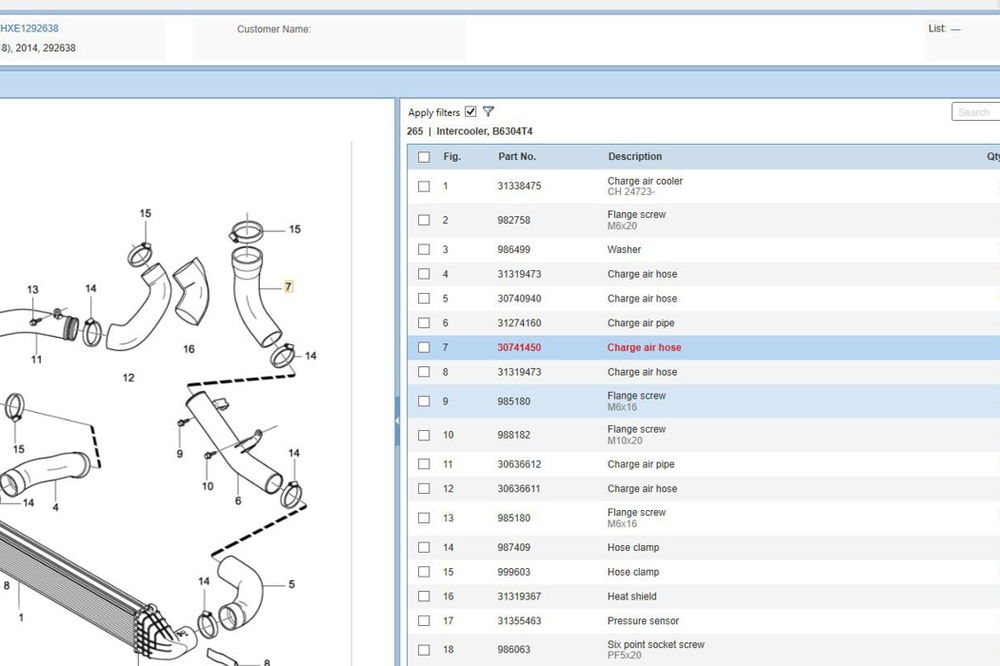This screenshot has height=666, width=1000.
Task: Click callout 16 in the diagram
Action: tap(189, 349)
